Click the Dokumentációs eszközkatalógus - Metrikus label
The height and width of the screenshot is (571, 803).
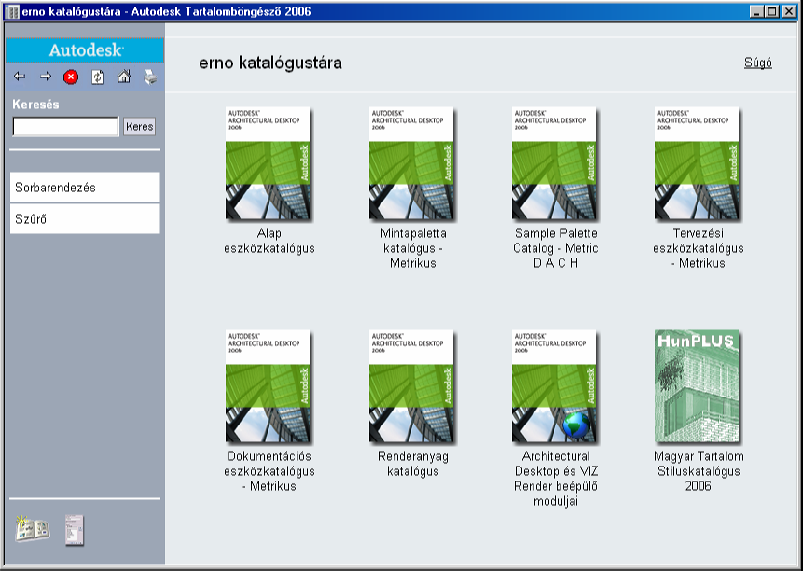(x=269, y=471)
